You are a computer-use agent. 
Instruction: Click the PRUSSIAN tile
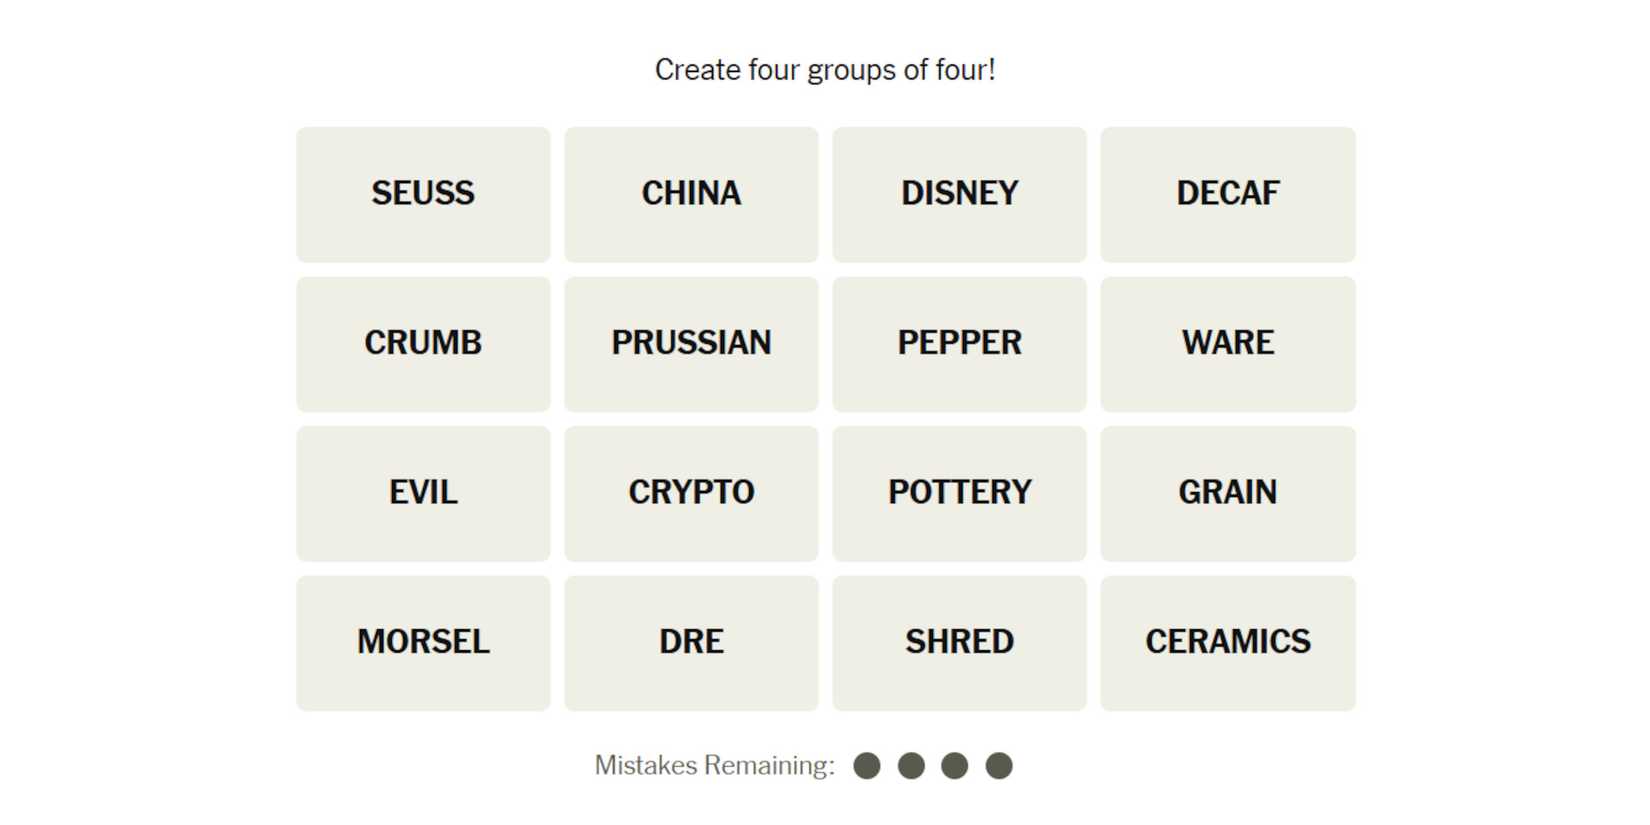point(691,344)
